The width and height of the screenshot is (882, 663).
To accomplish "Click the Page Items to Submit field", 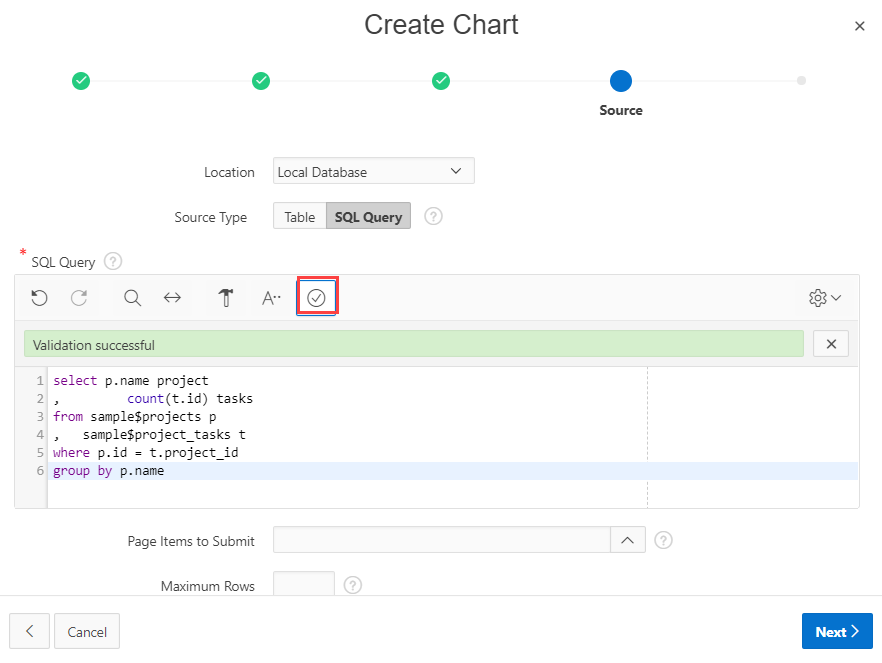I will [x=442, y=540].
